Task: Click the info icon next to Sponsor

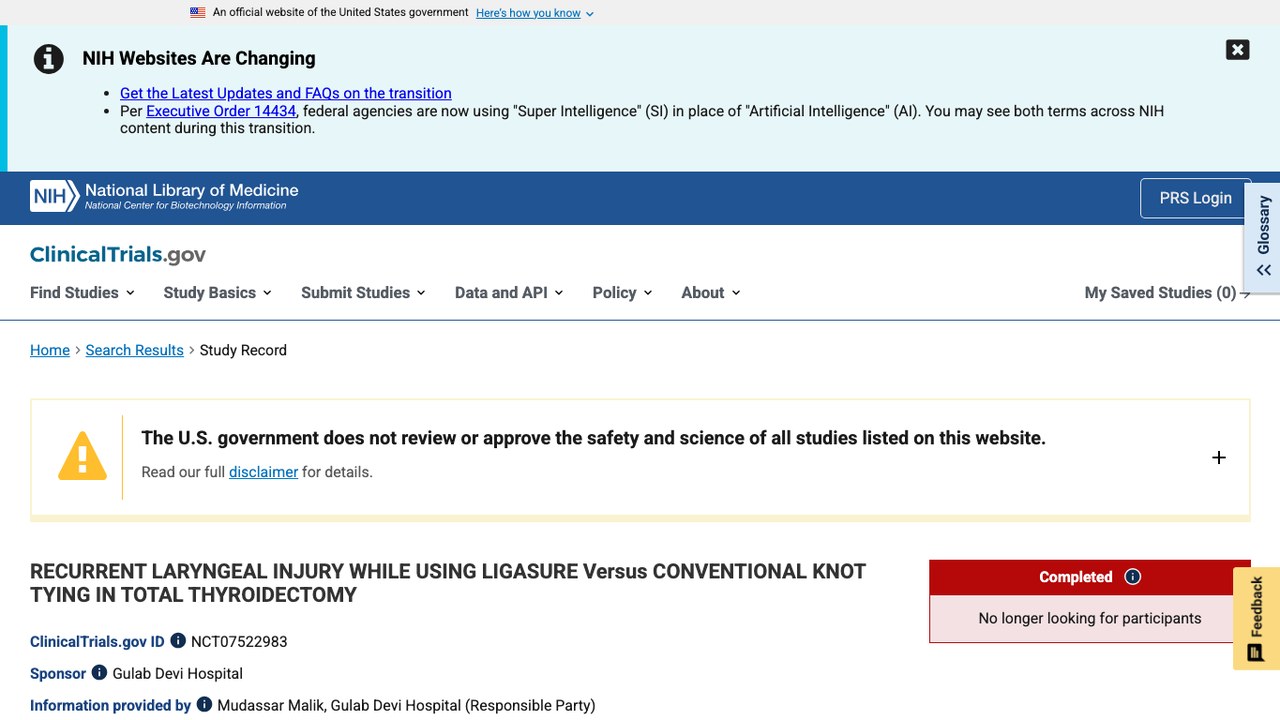Action: click(99, 673)
